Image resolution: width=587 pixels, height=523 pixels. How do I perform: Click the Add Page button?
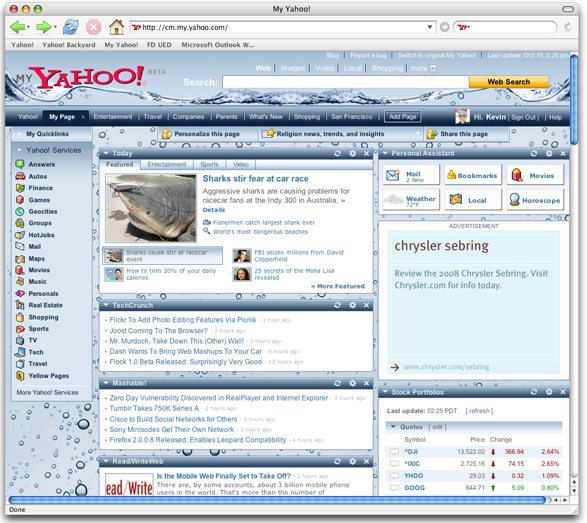pyautogui.click(x=402, y=117)
